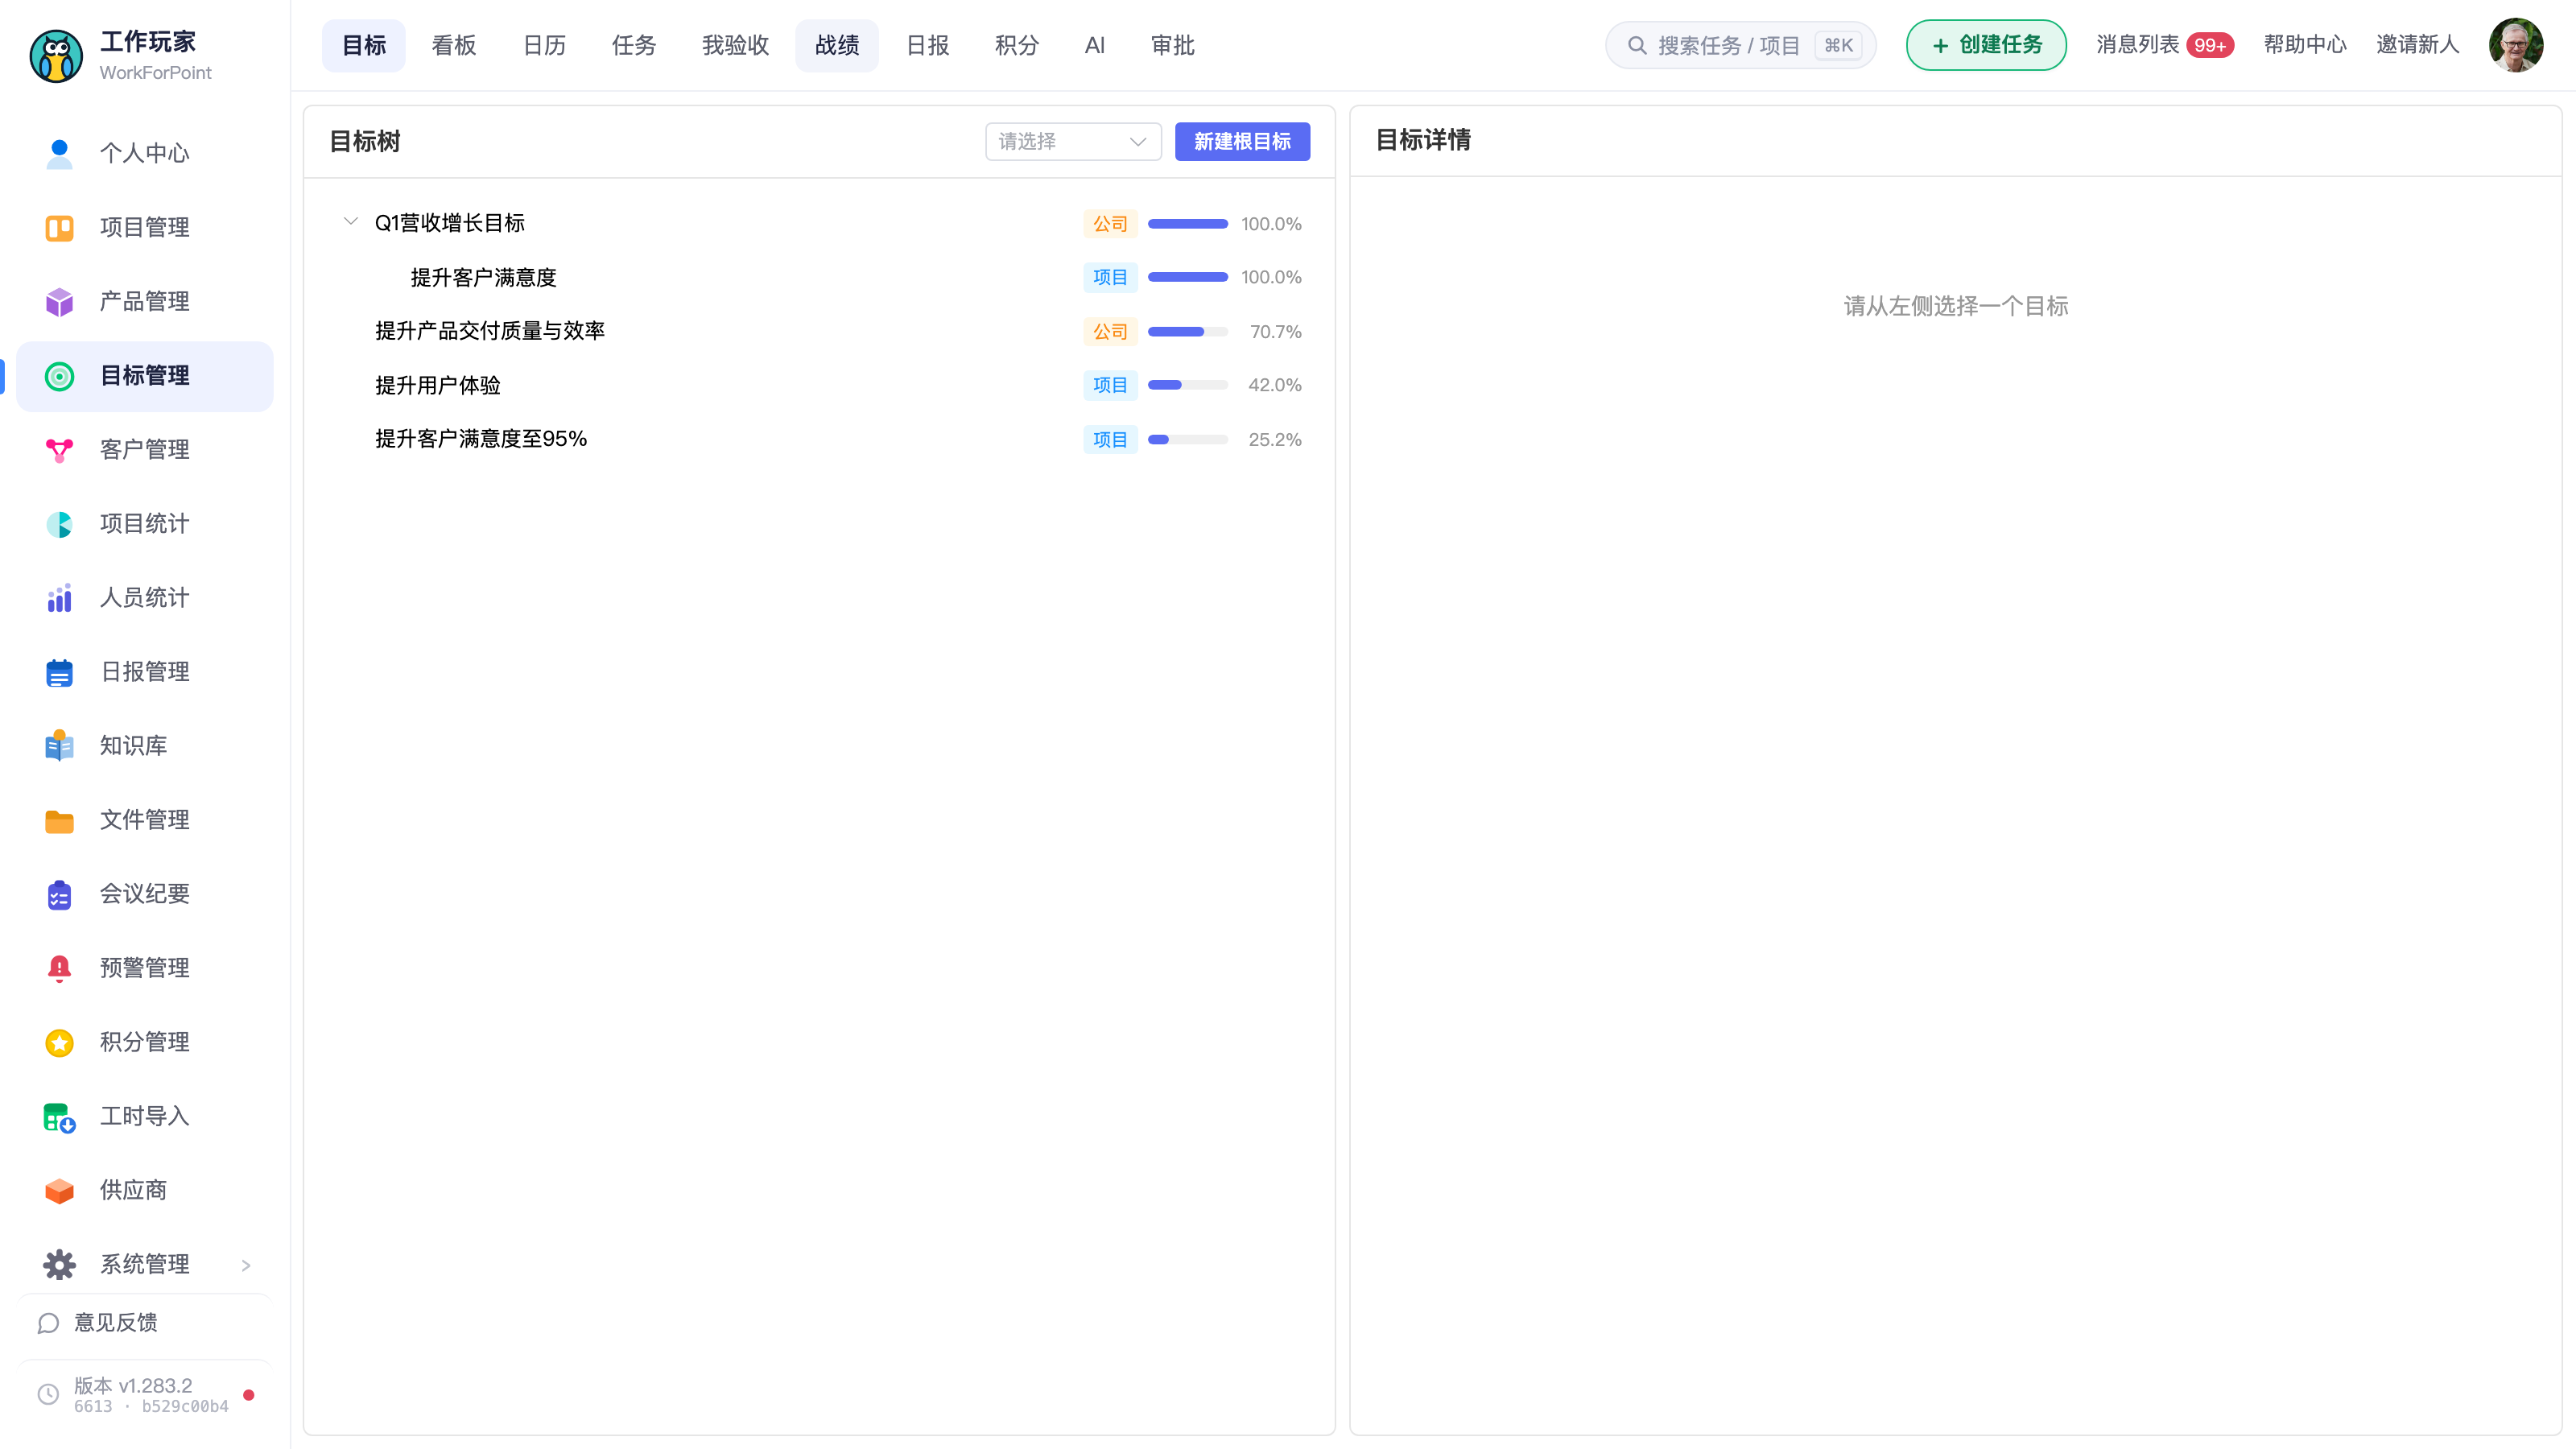The width and height of the screenshot is (2576, 1449).
Task: Switch to the 日历 tab
Action: [545, 45]
